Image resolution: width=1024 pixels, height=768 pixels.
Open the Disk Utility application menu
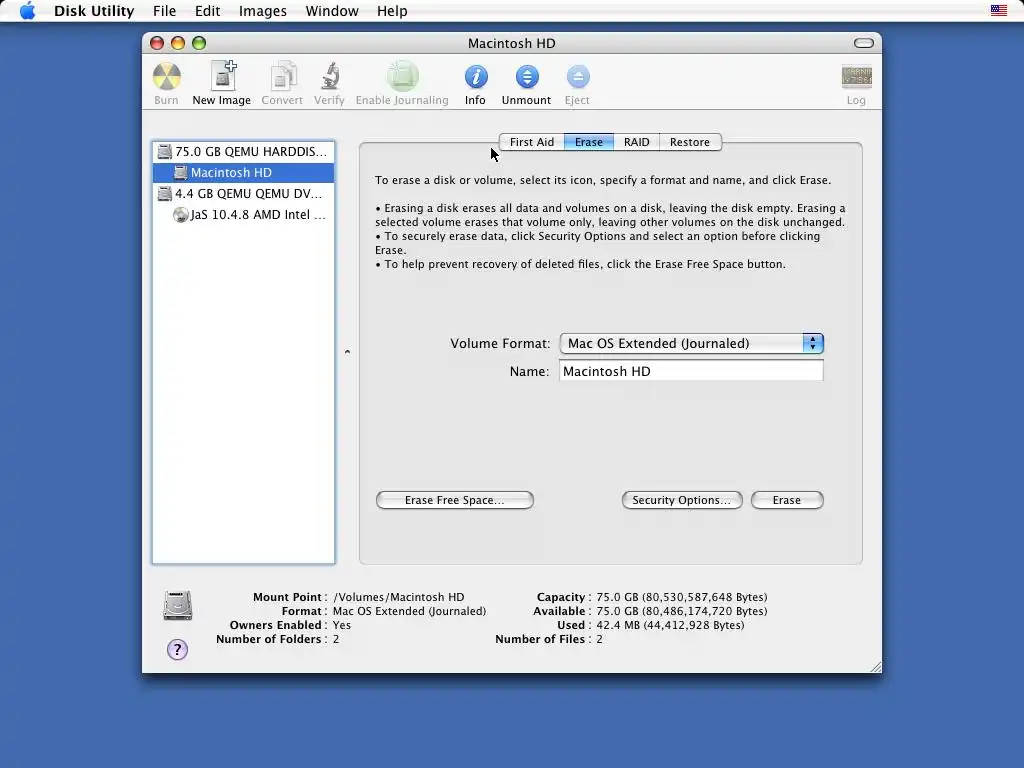[x=94, y=10]
